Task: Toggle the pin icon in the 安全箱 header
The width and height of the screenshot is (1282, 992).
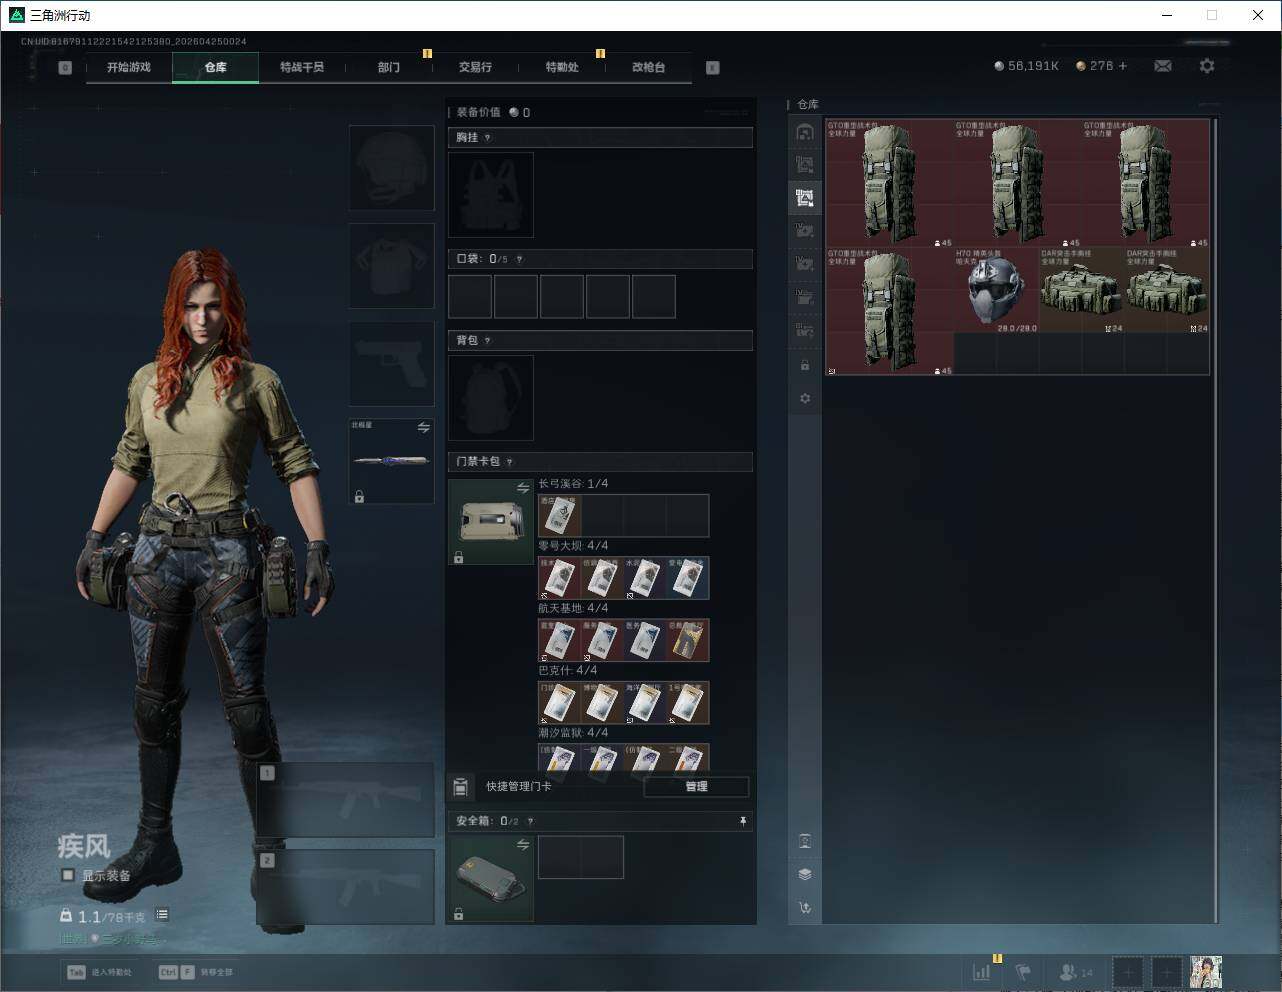Action: (743, 821)
